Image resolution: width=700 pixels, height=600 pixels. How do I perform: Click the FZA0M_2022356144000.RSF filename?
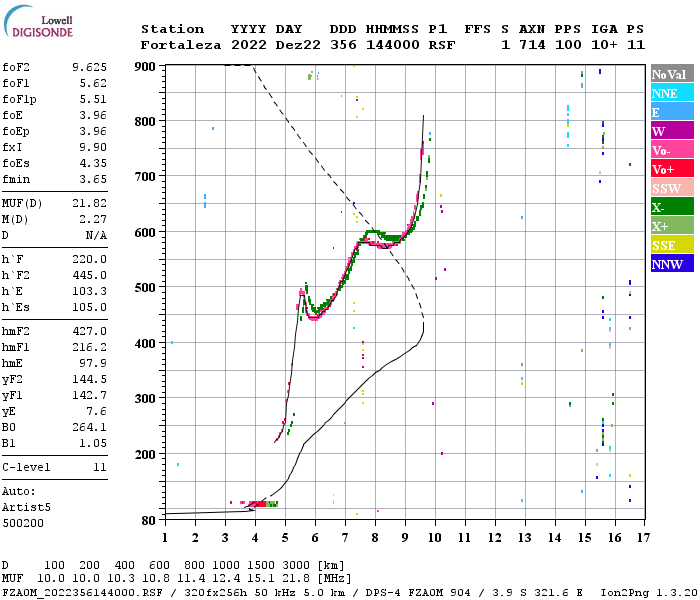(x=82, y=593)
